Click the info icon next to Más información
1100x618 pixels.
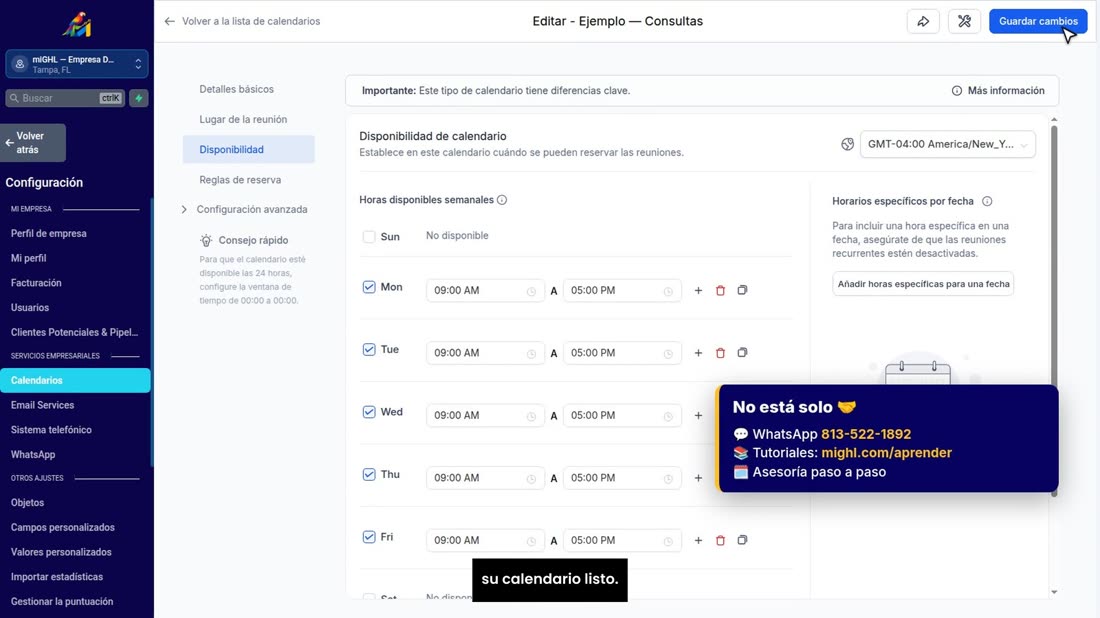956,90
